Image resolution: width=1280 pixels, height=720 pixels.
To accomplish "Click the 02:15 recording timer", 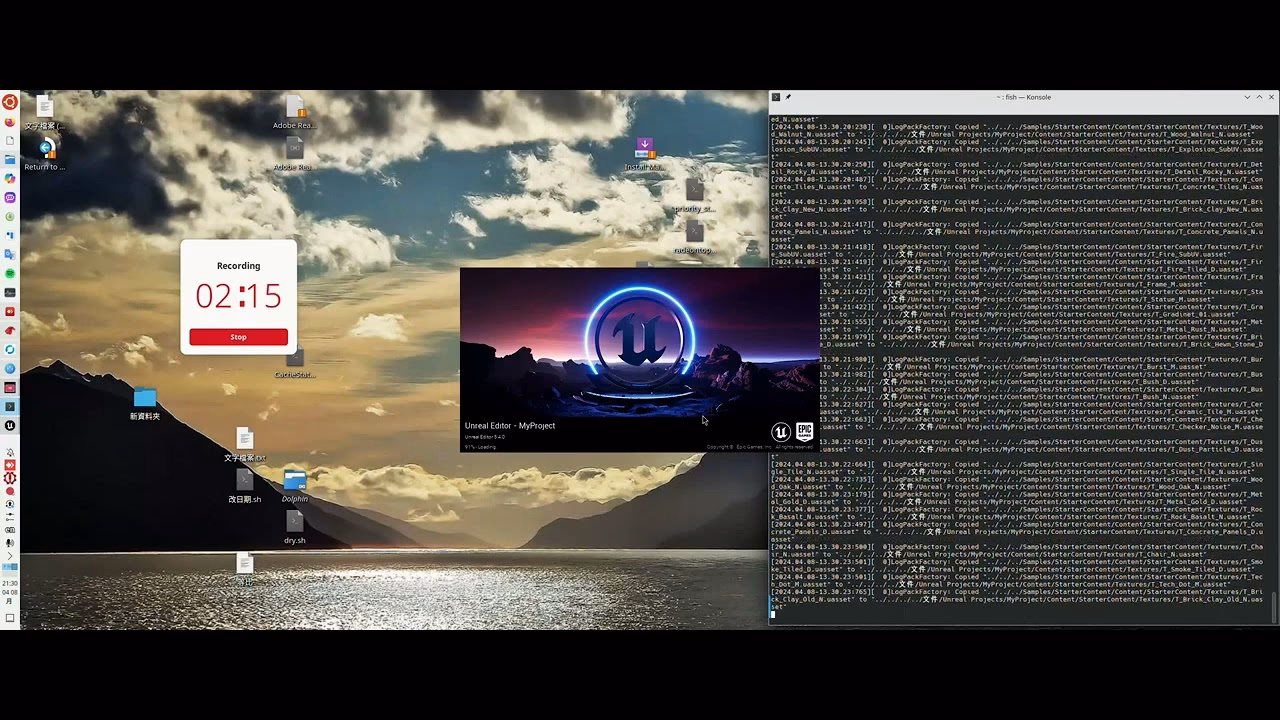I will click(238, 296).
